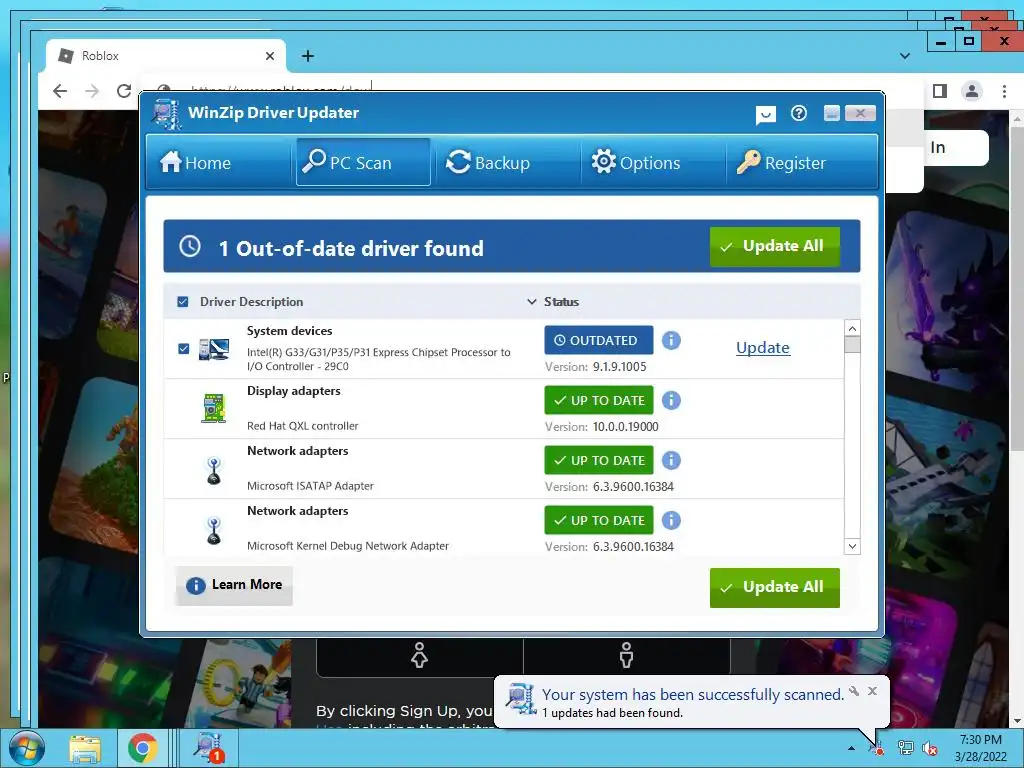Select the female gender icon on Roblox page
The height and width of the screenshot is (768, 1024).
click(419, 655)
